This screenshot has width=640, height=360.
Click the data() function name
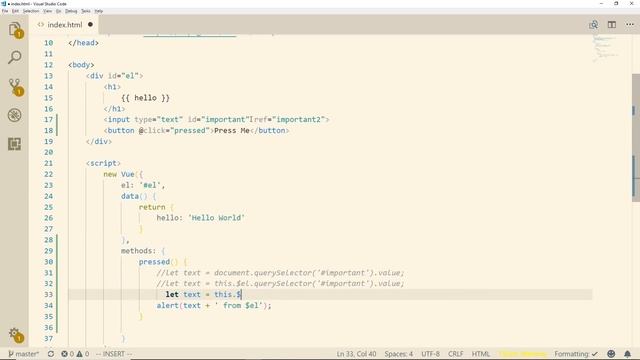[x=130, y=196]
